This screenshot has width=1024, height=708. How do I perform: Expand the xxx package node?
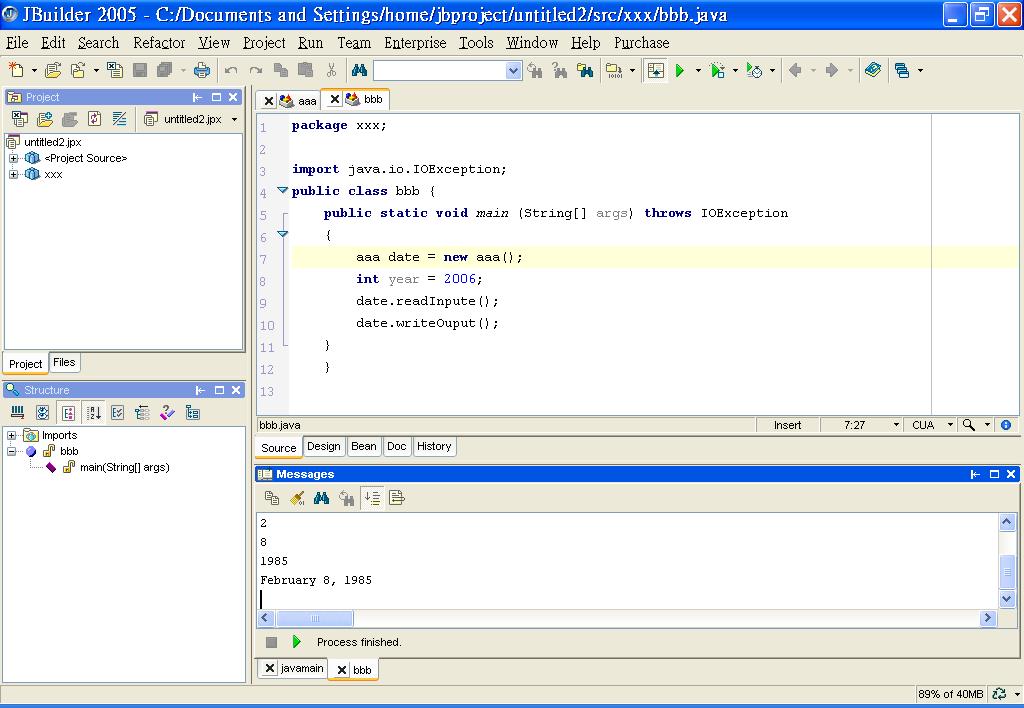tap(13, 174)
